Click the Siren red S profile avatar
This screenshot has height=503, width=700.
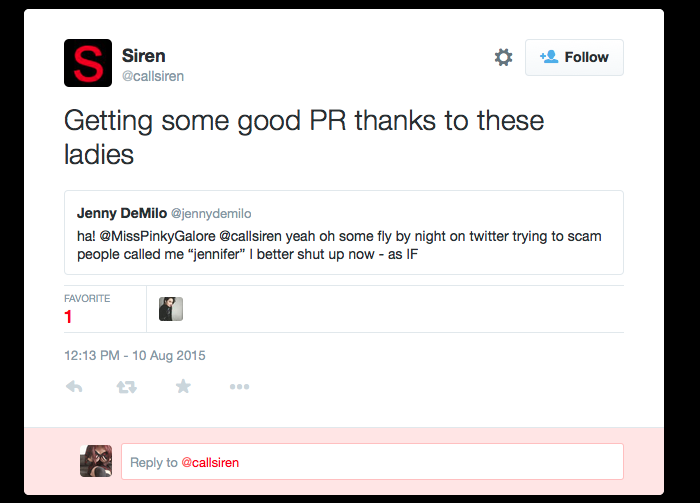coord(88,63)
